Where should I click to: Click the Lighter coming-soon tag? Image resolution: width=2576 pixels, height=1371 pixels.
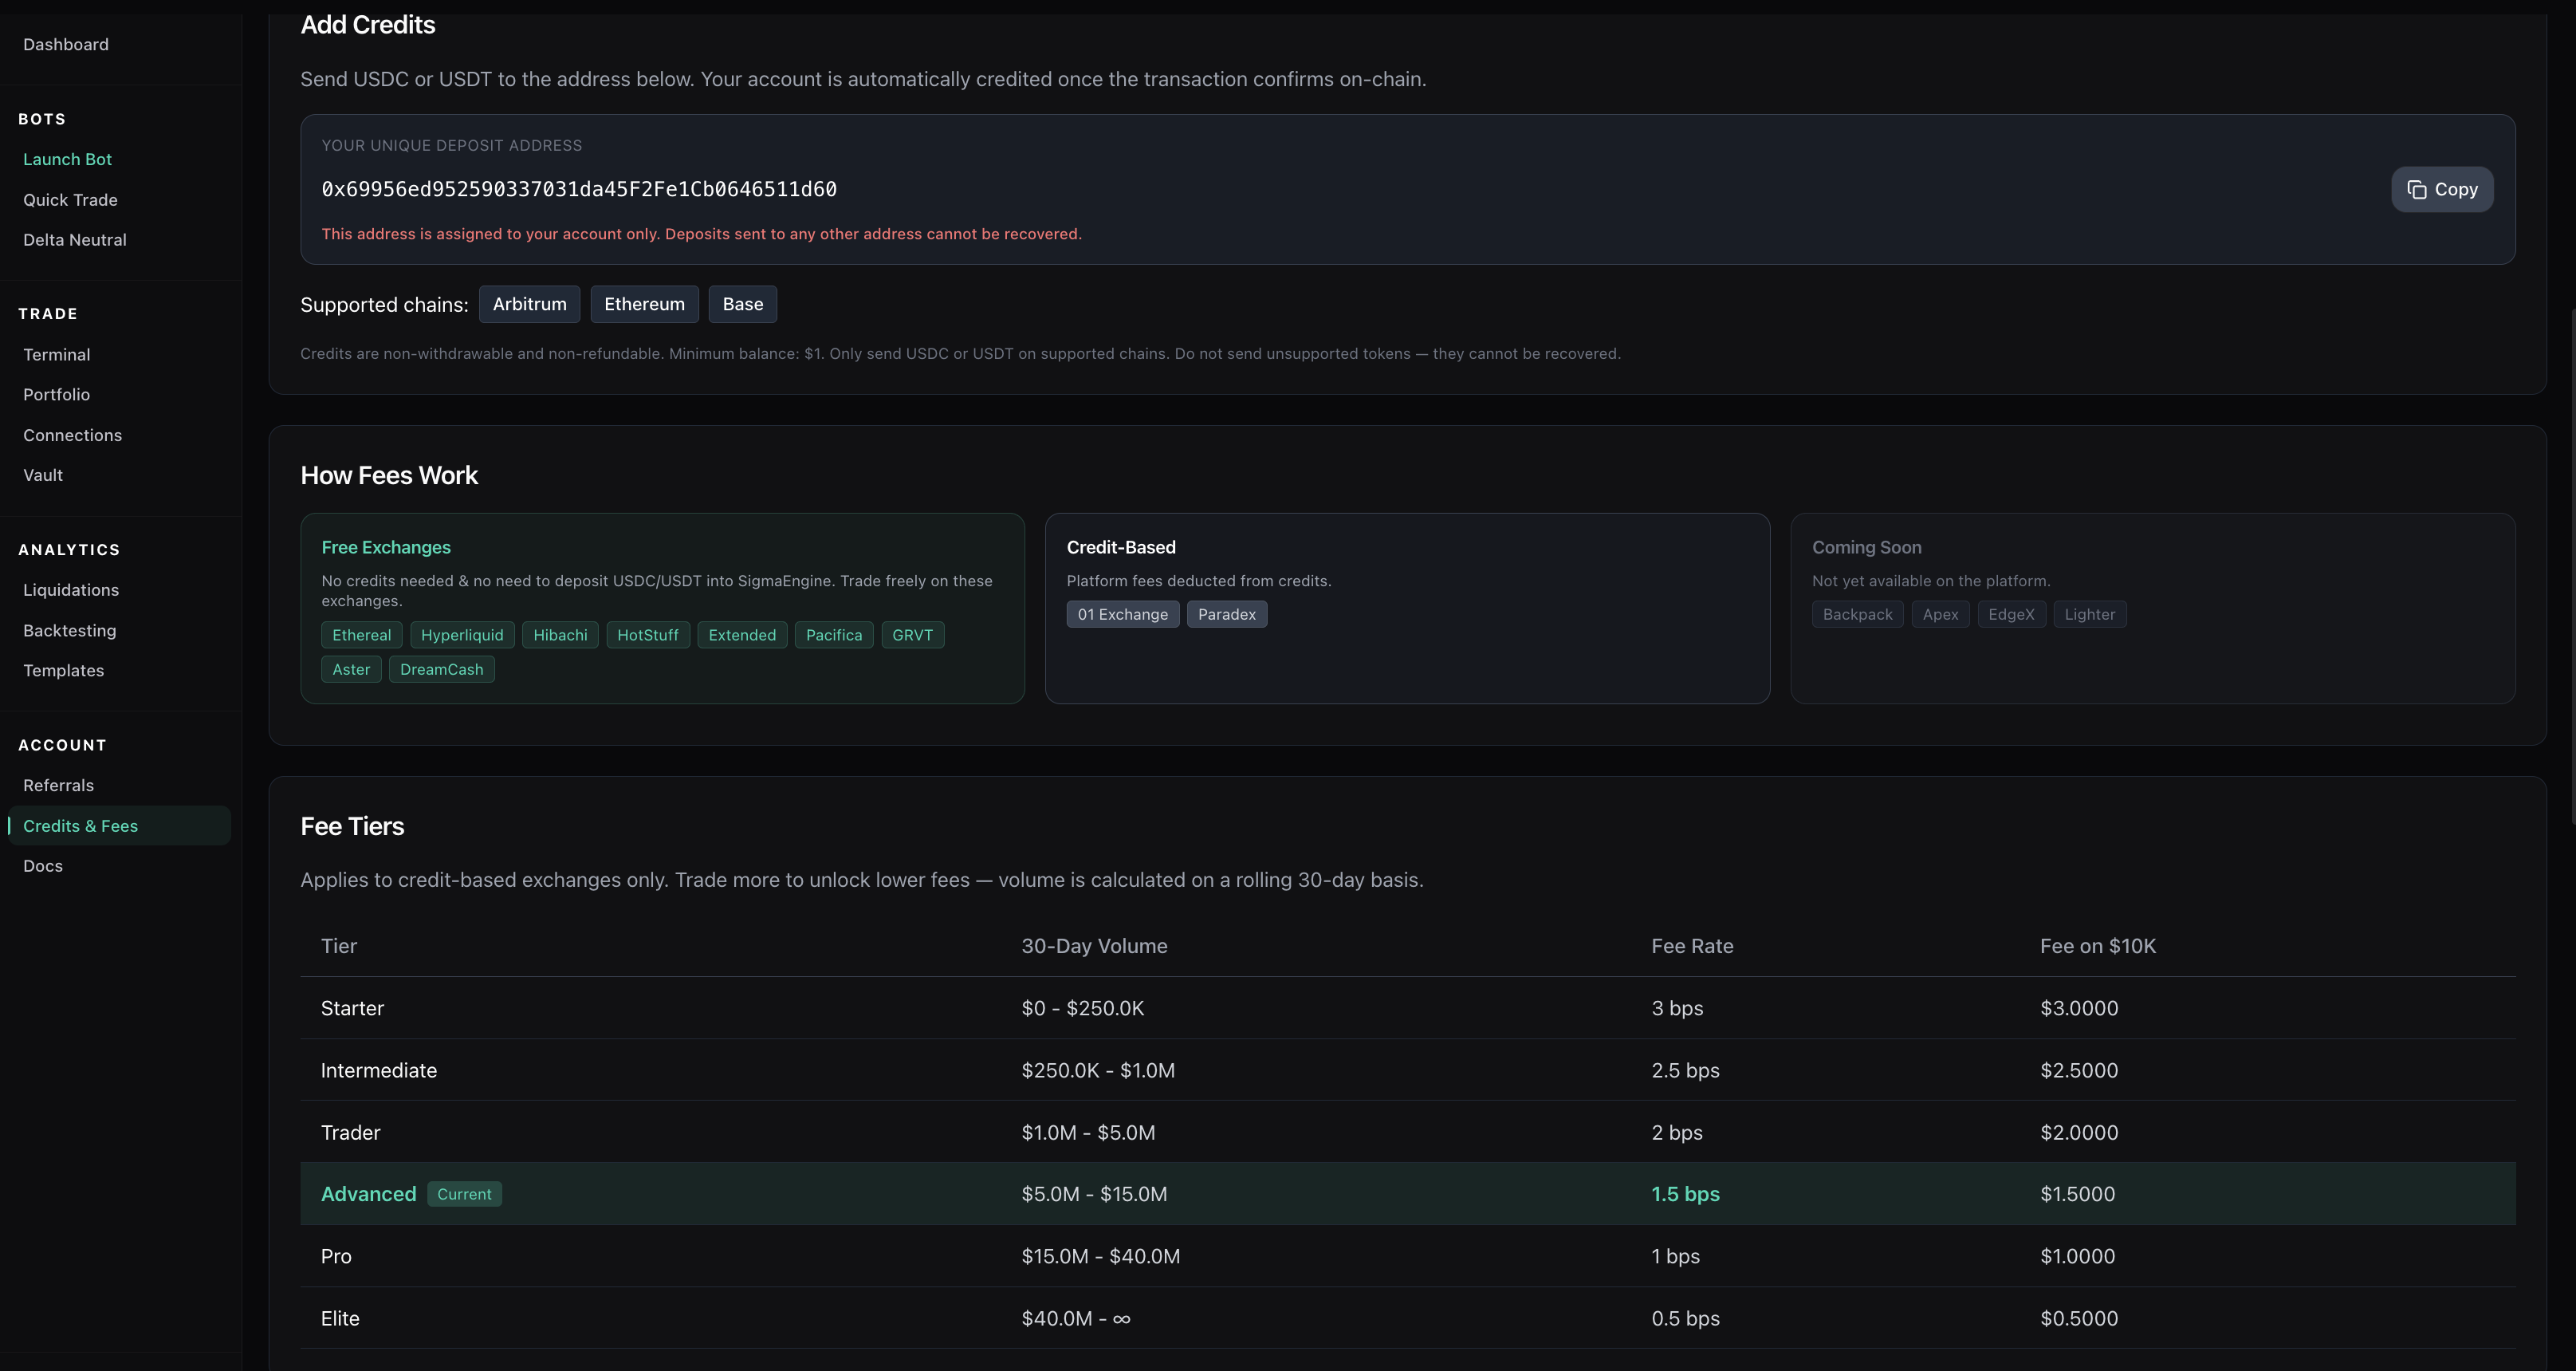click(x=2090, y=614)
